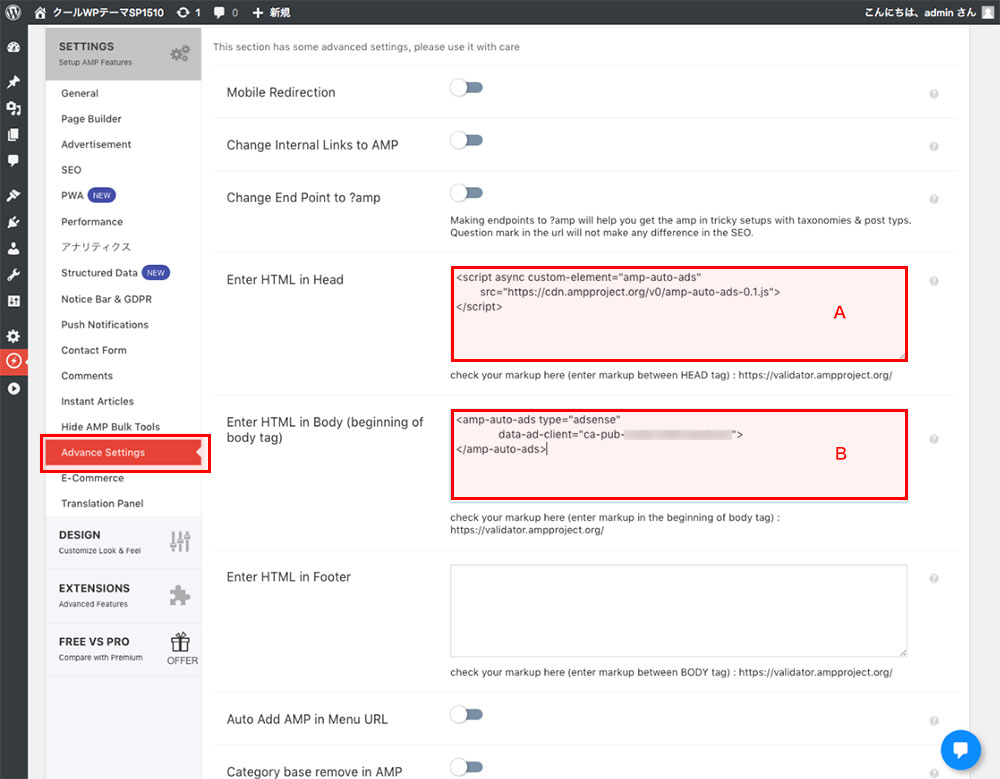Open the Page Builder tab
This screenshot has width=1000, height=779.
(x=91, y=119)
